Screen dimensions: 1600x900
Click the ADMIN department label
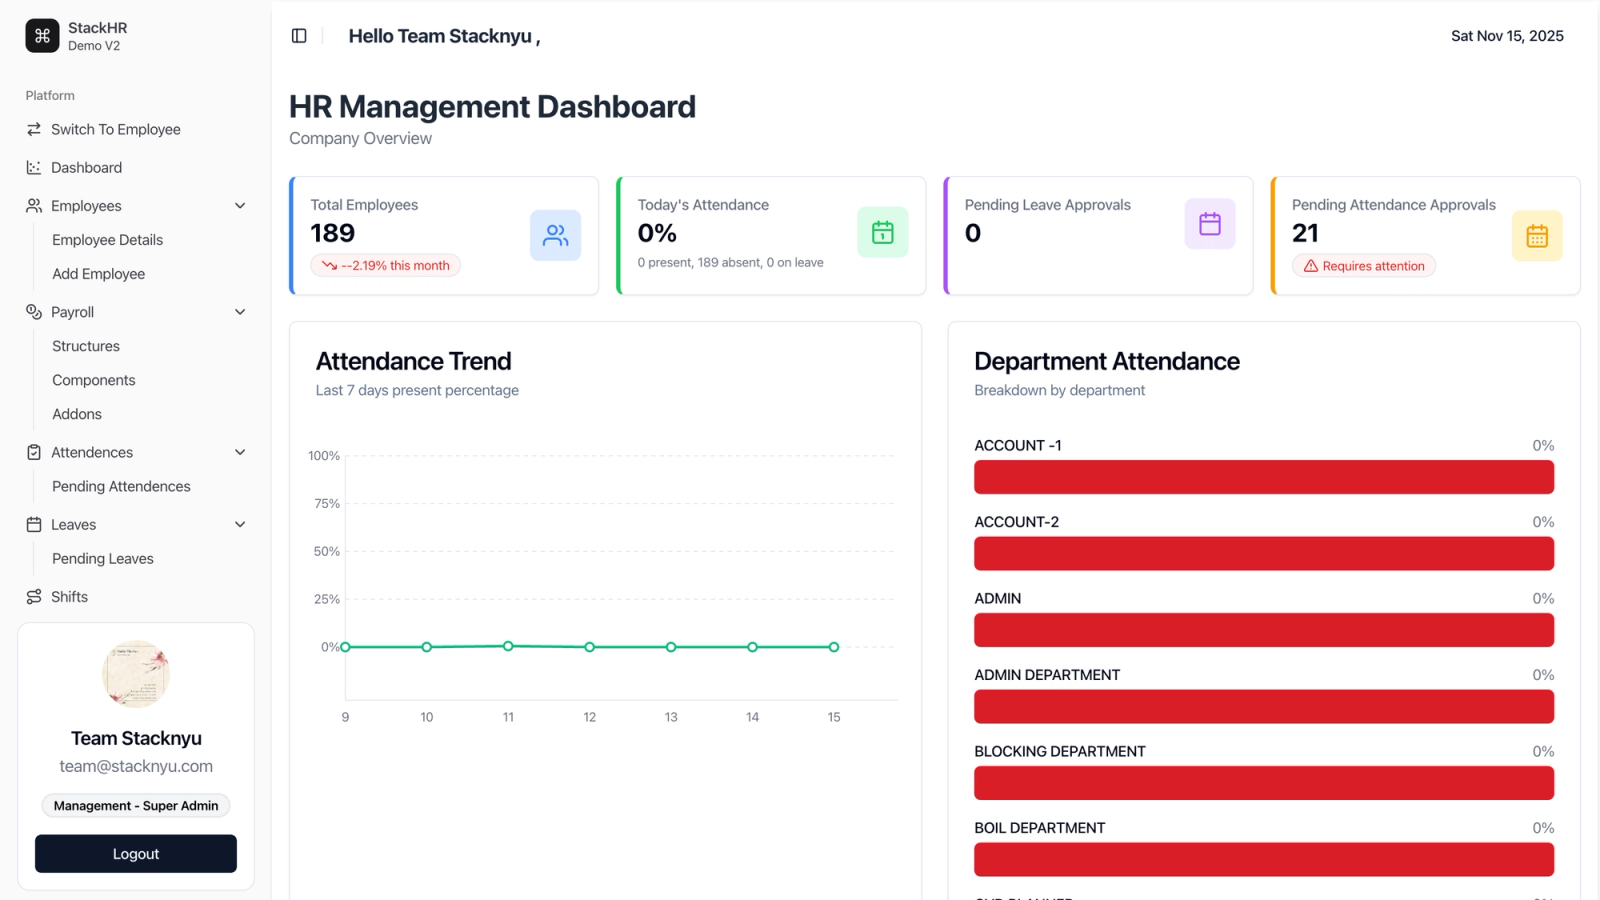coord(998,598)
